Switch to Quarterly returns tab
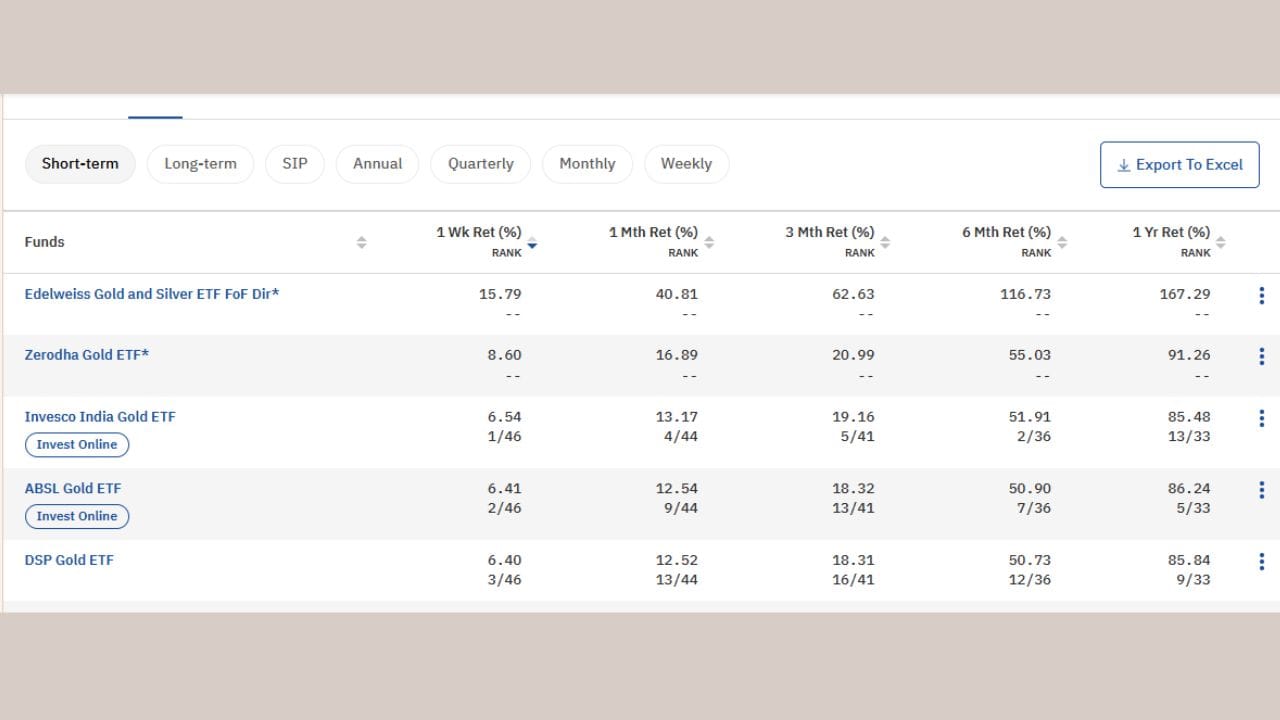 coord(480,164)
